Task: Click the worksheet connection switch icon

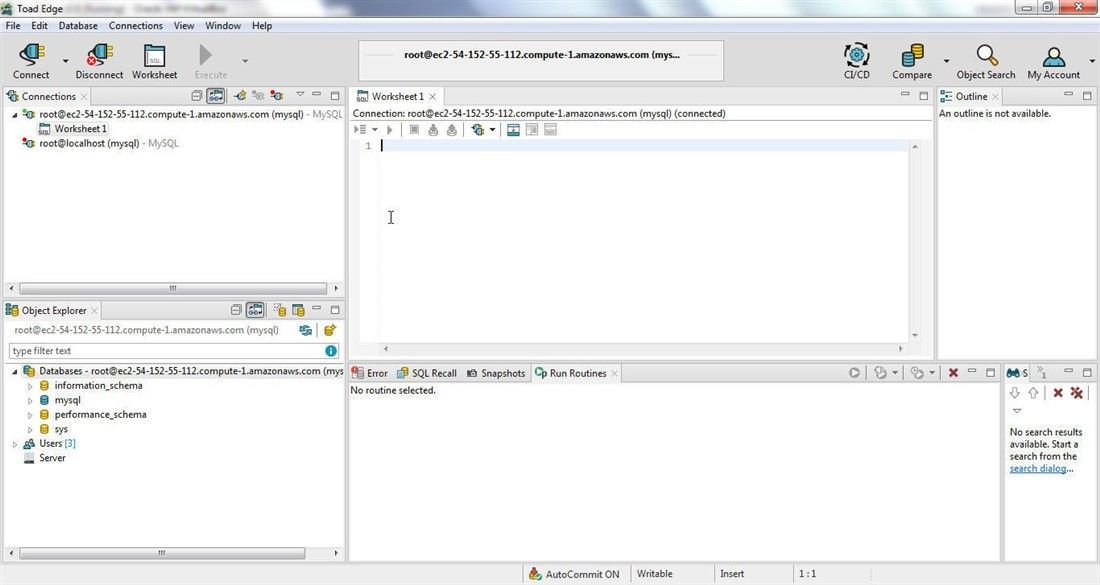Action: (478, 129)
